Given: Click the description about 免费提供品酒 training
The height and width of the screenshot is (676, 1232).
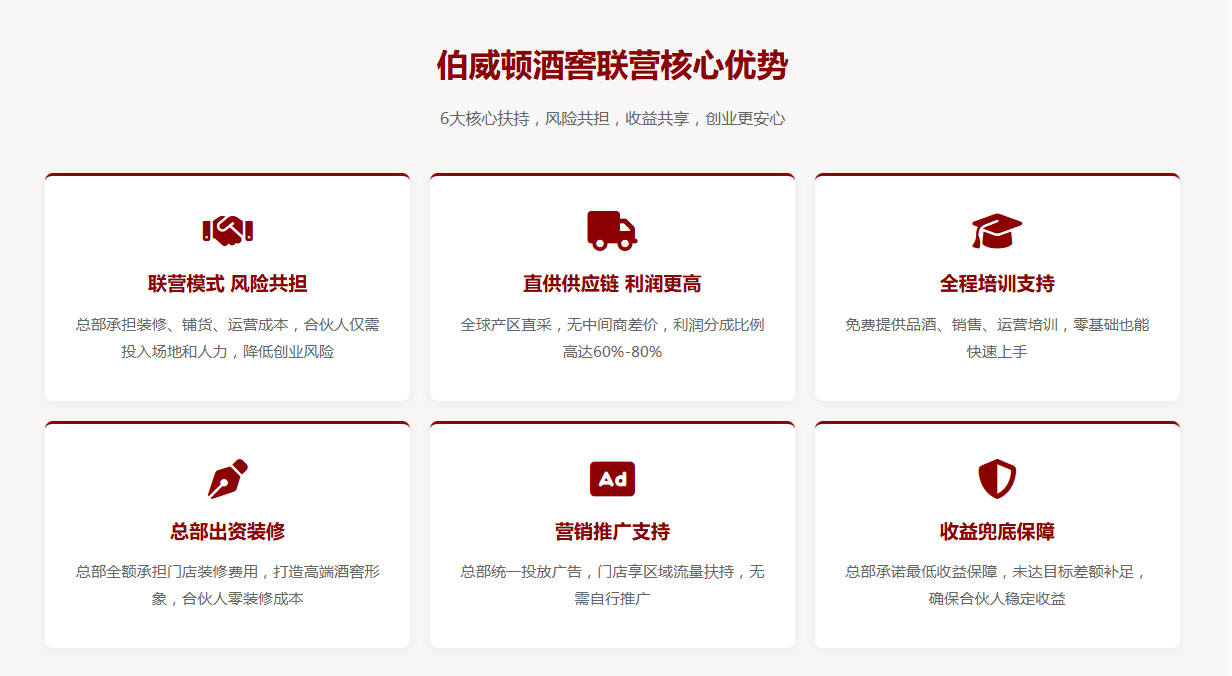Looking at the screenshot, I should tap(997, 338).
